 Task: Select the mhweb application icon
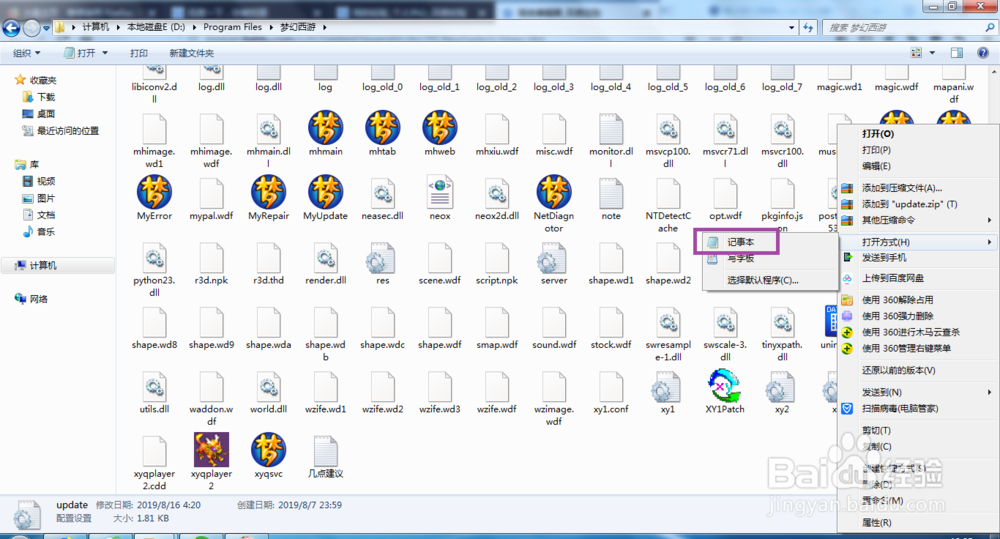point(439,128)
